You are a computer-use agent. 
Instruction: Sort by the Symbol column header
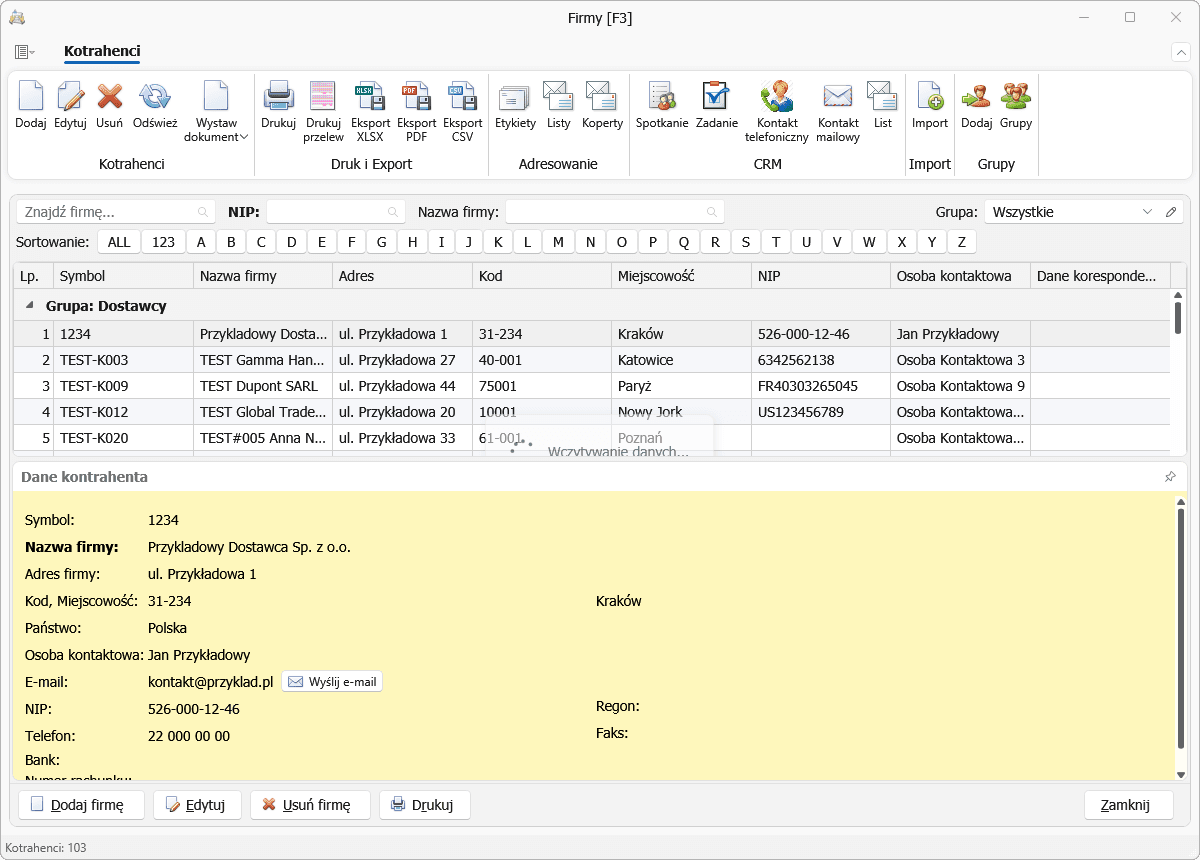point(123,276)
